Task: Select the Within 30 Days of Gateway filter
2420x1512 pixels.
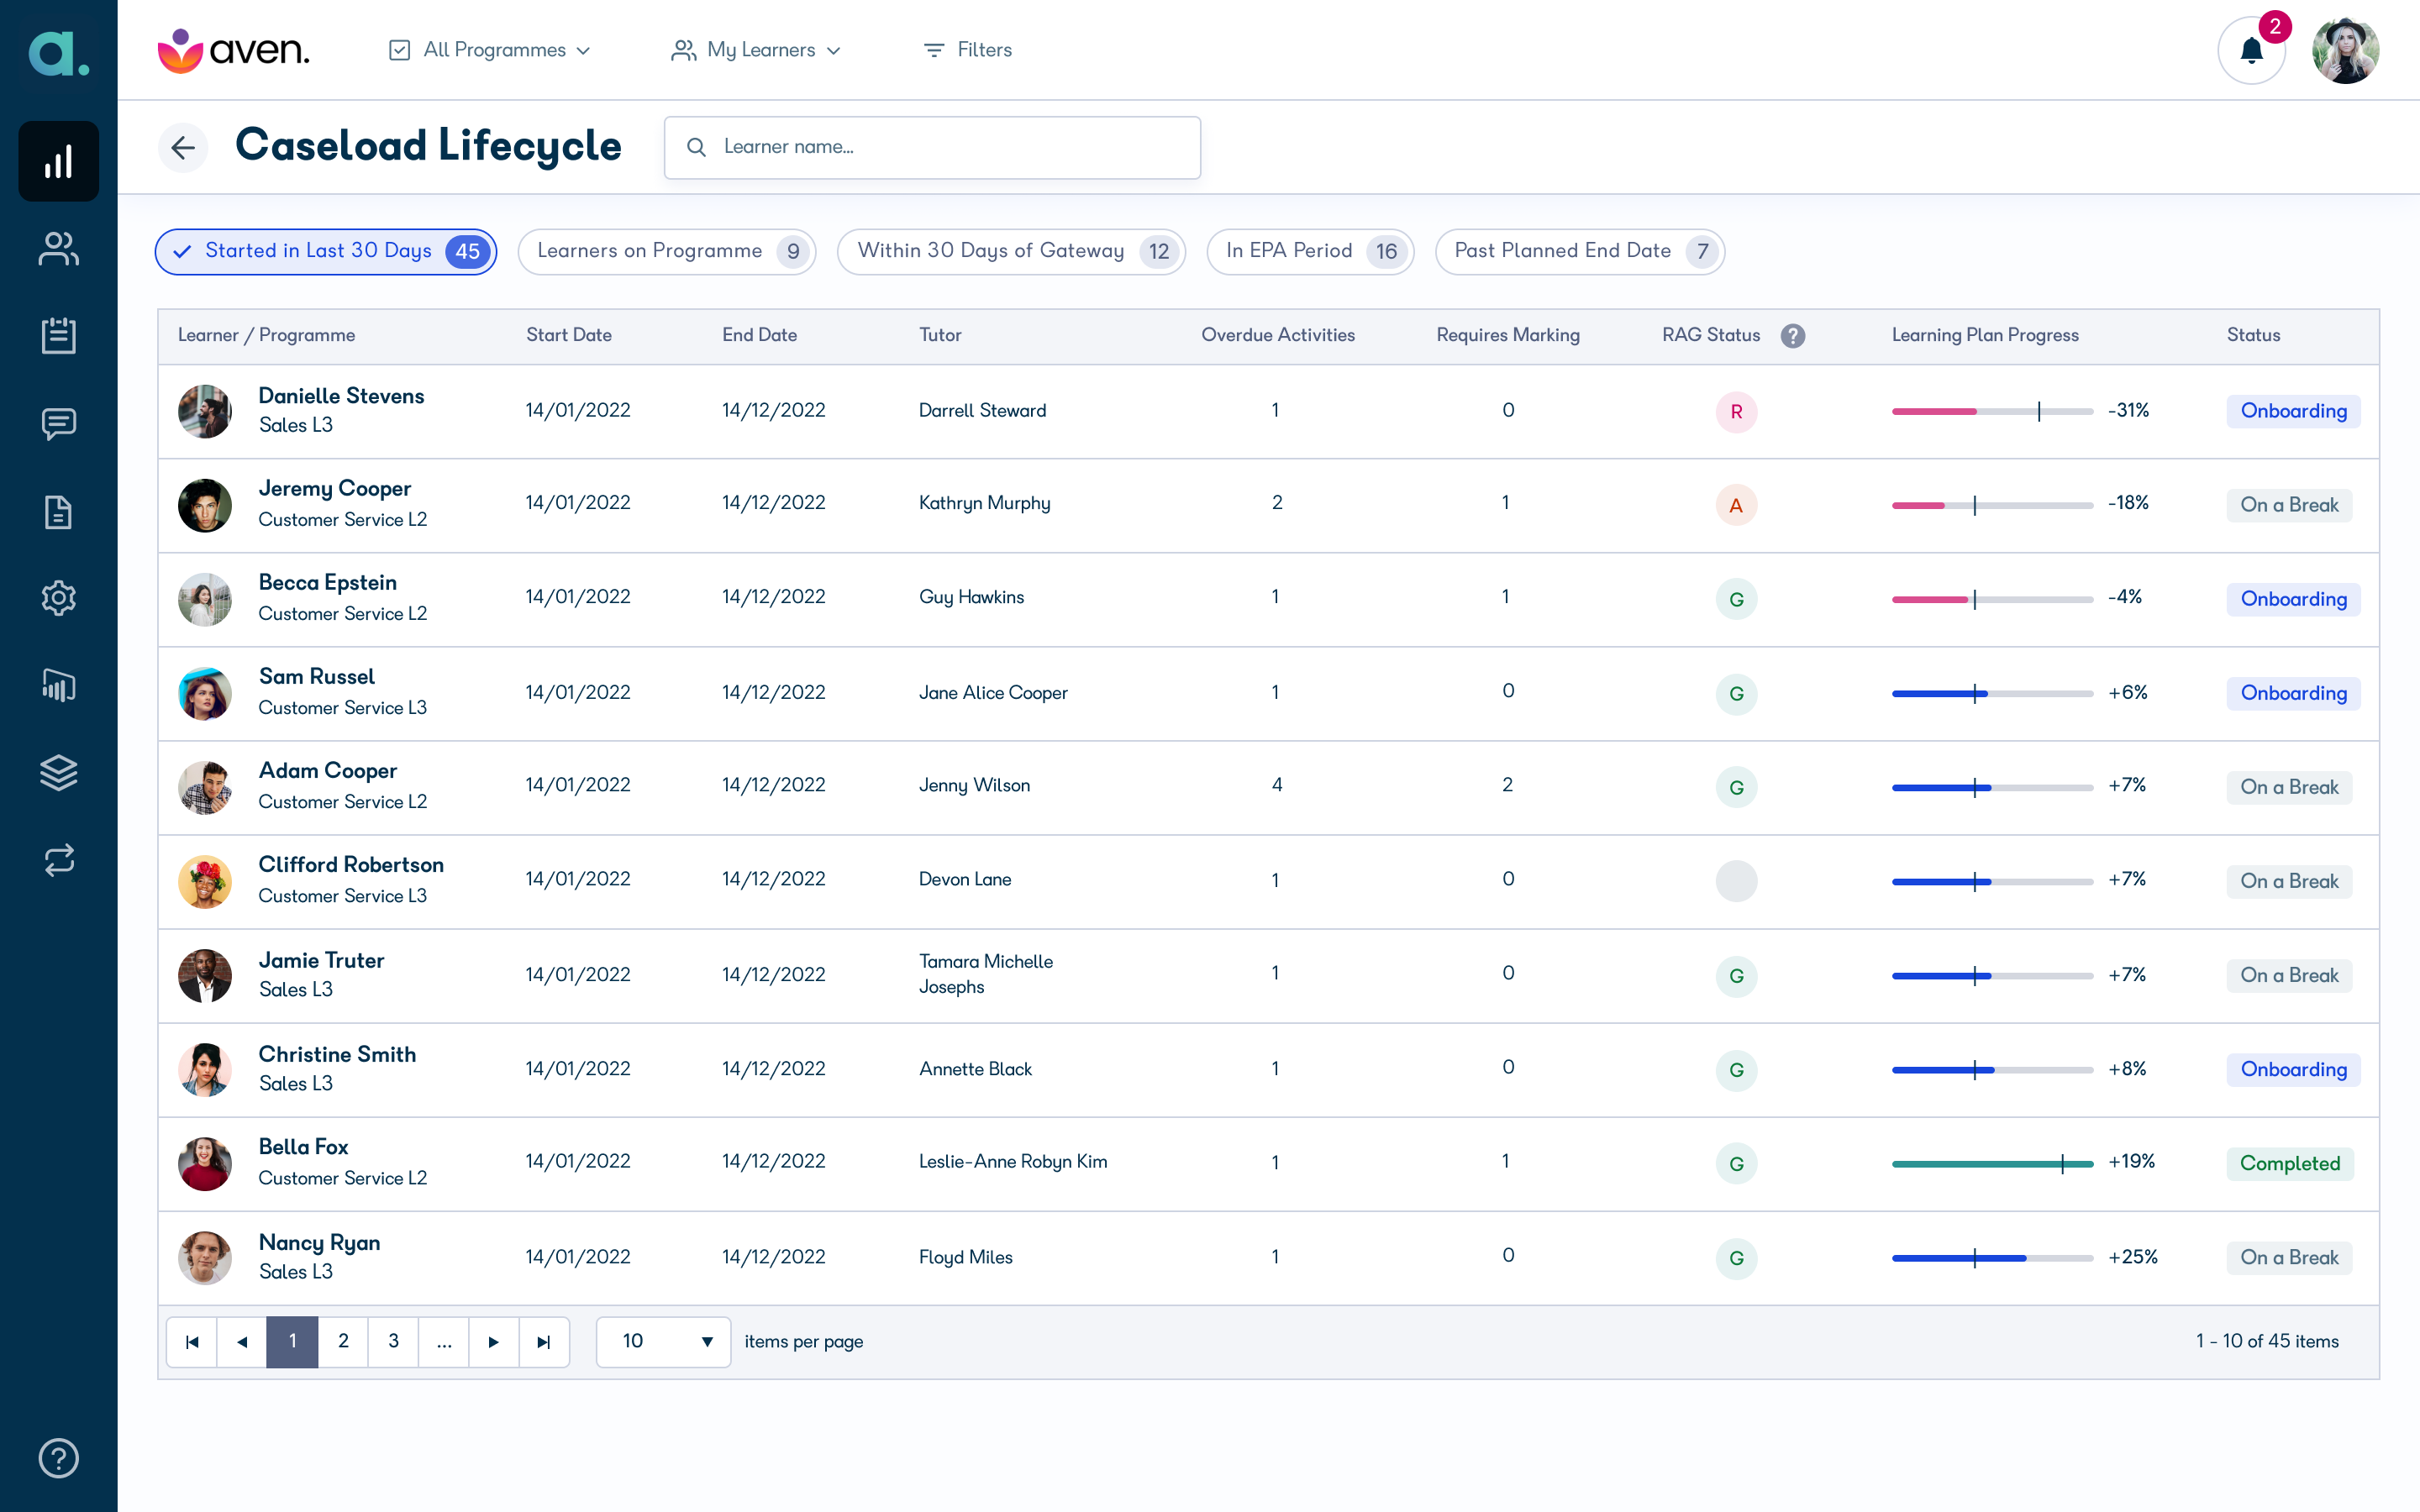Action: 1011,251
